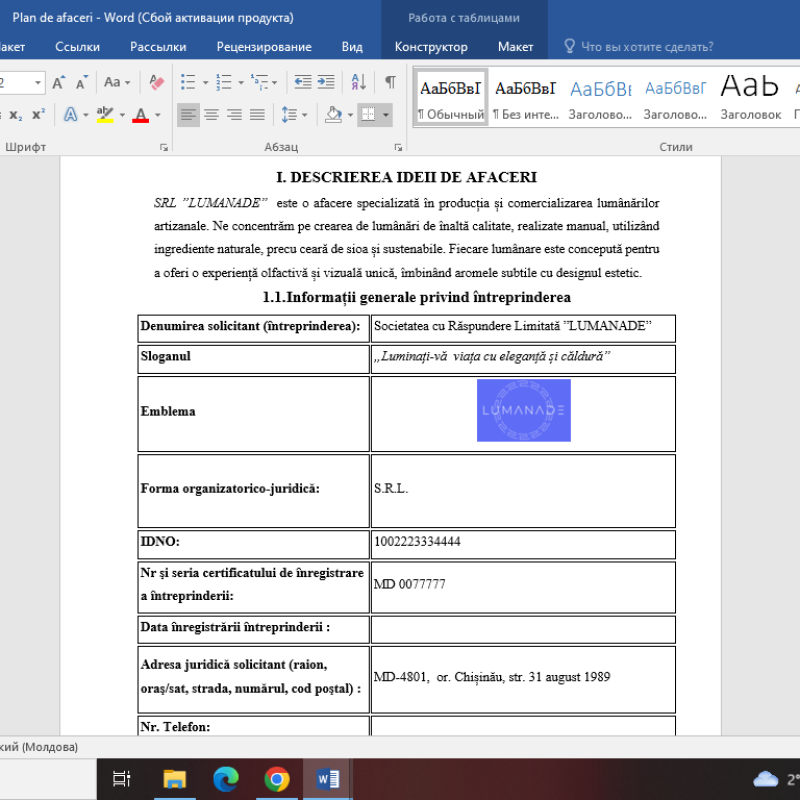800x800 pixels.
Task: Toggle justified paragraph alignment
Action: 258,115
